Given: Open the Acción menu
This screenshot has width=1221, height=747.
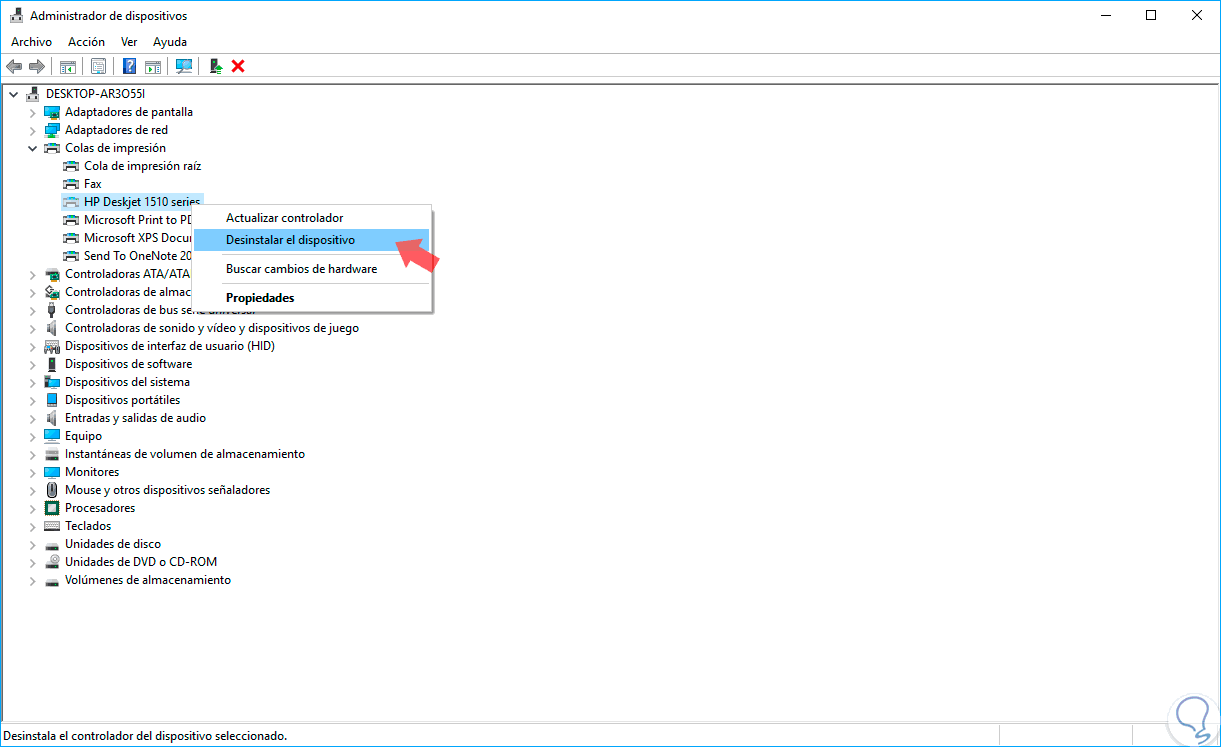Looking at the screenshot, I should 86,42.
